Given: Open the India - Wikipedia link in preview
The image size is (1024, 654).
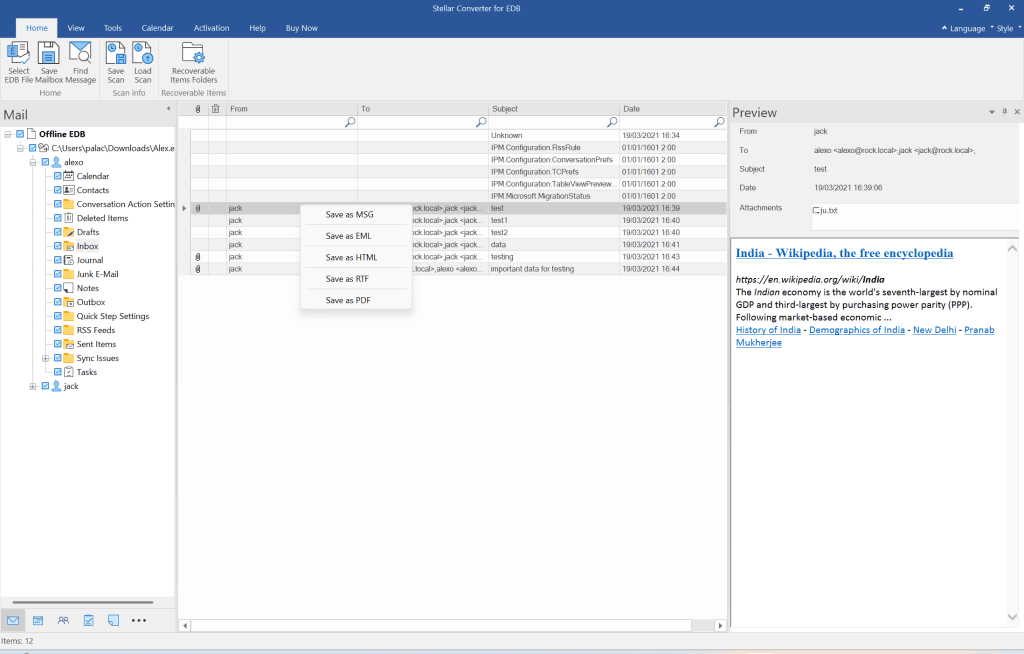Looking at the screenshot, I should (844, 253).
